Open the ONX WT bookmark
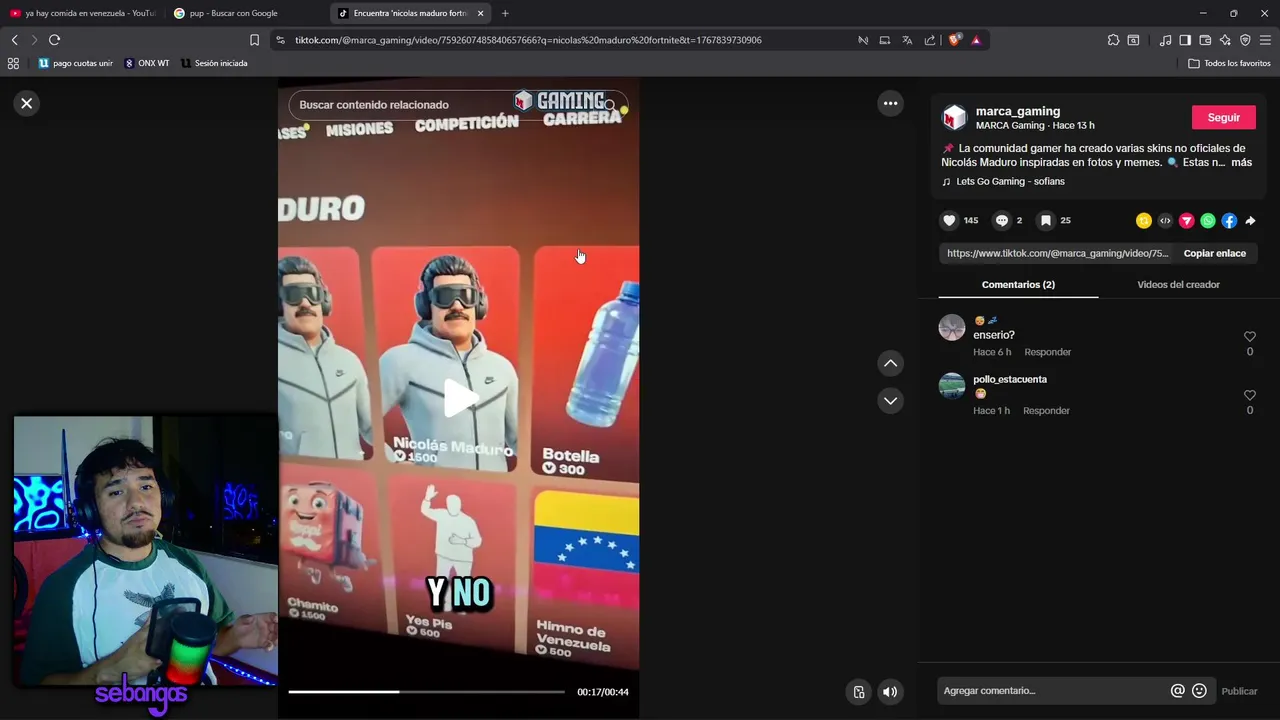This screenshot has width=1280, height=720. [x=147, y=63]
